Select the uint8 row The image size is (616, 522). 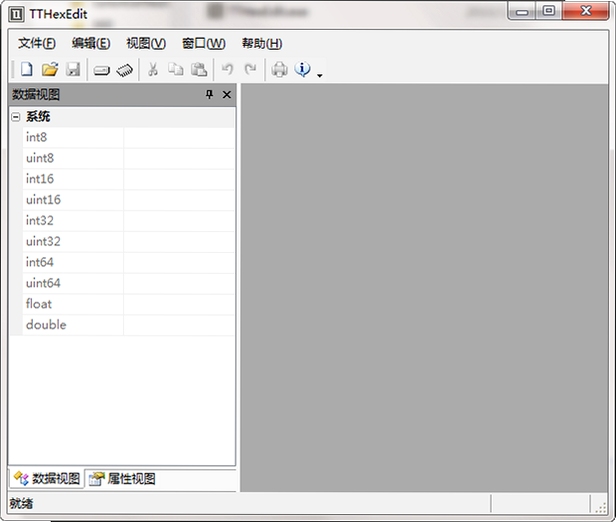pos(128,158)
